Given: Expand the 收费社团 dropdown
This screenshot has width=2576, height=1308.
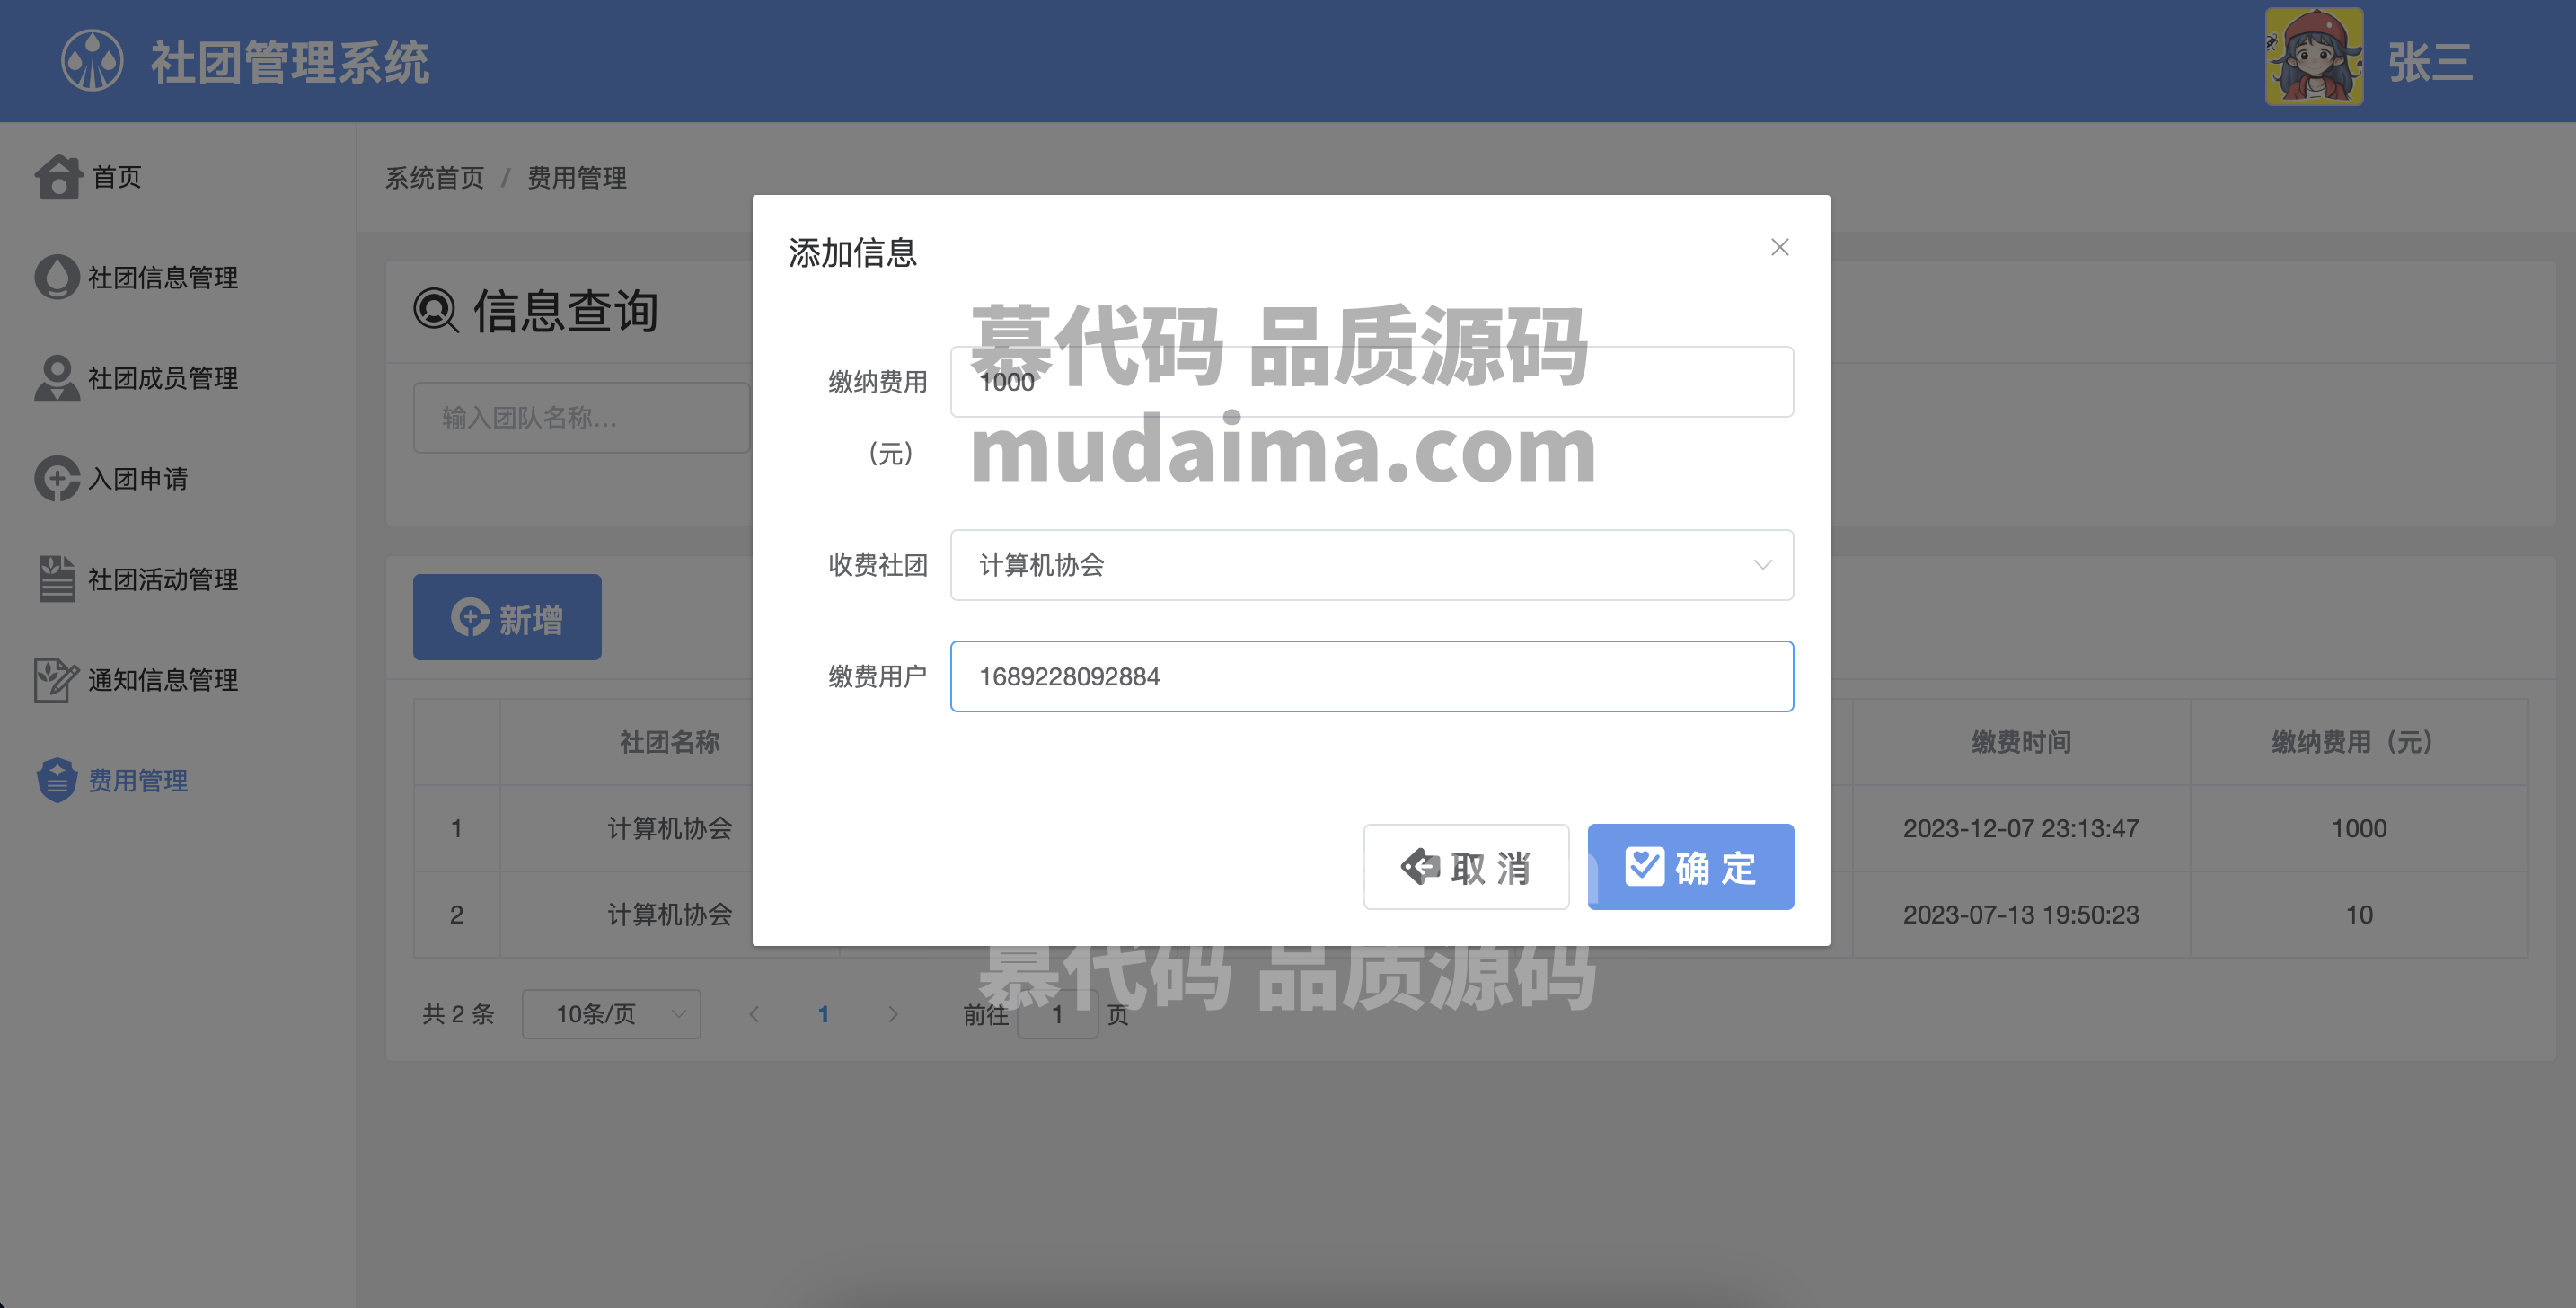Looking at the screenshot, I should tap(1371, 565).
